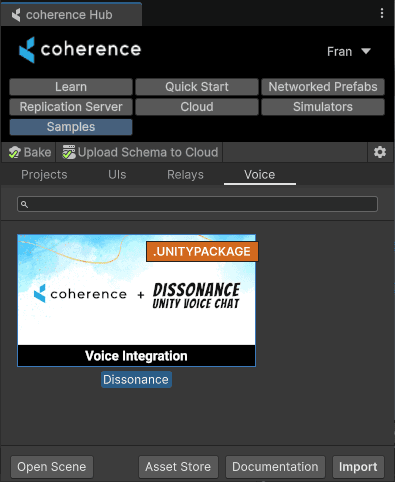Select the Voice tab
Viewport: 395px width, 482px height.
click(x=260, y=175)
